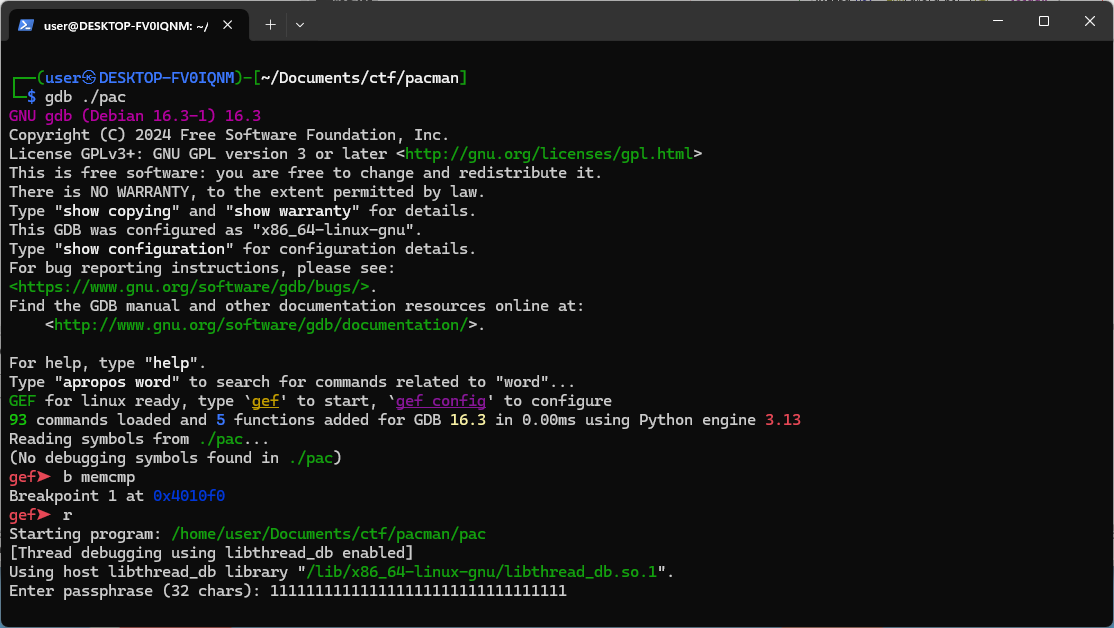Open a new tab with the plus button

tap(270, 25)
